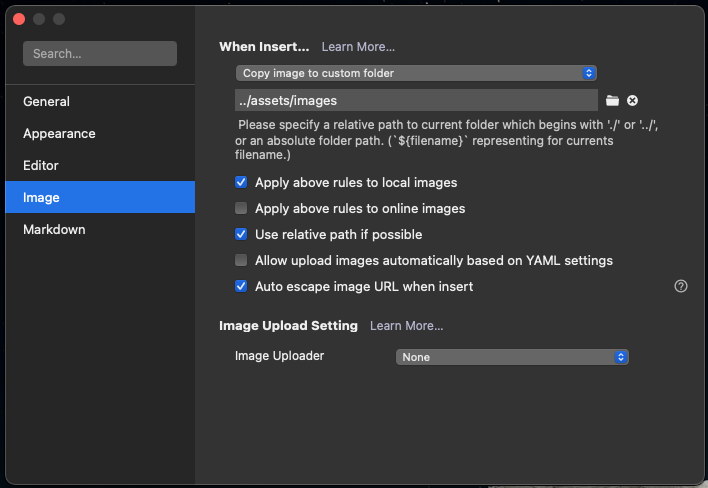
Task: Go to the Editor preferences section
Action: point(41,165)
